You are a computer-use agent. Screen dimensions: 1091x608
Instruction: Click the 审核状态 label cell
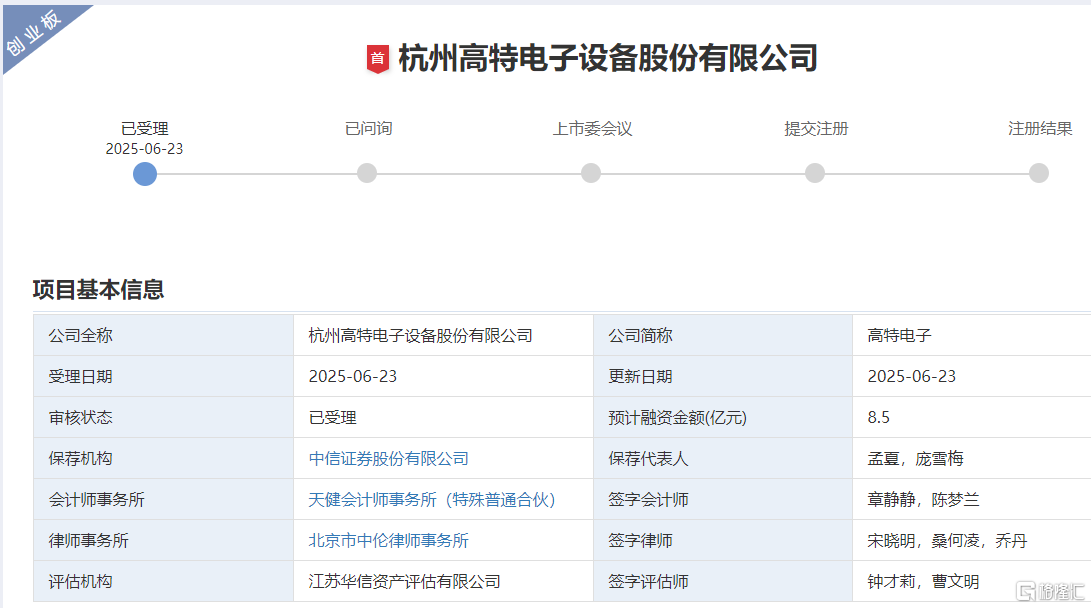(164, 417)
